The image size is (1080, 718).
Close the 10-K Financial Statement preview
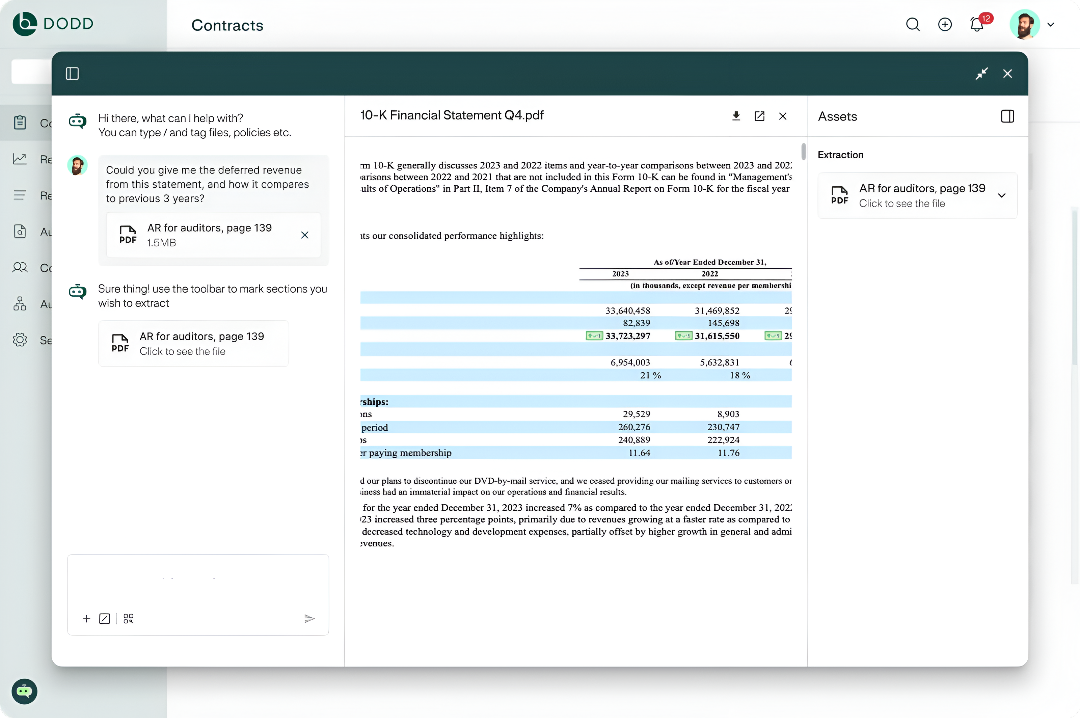tap(783, 116)
